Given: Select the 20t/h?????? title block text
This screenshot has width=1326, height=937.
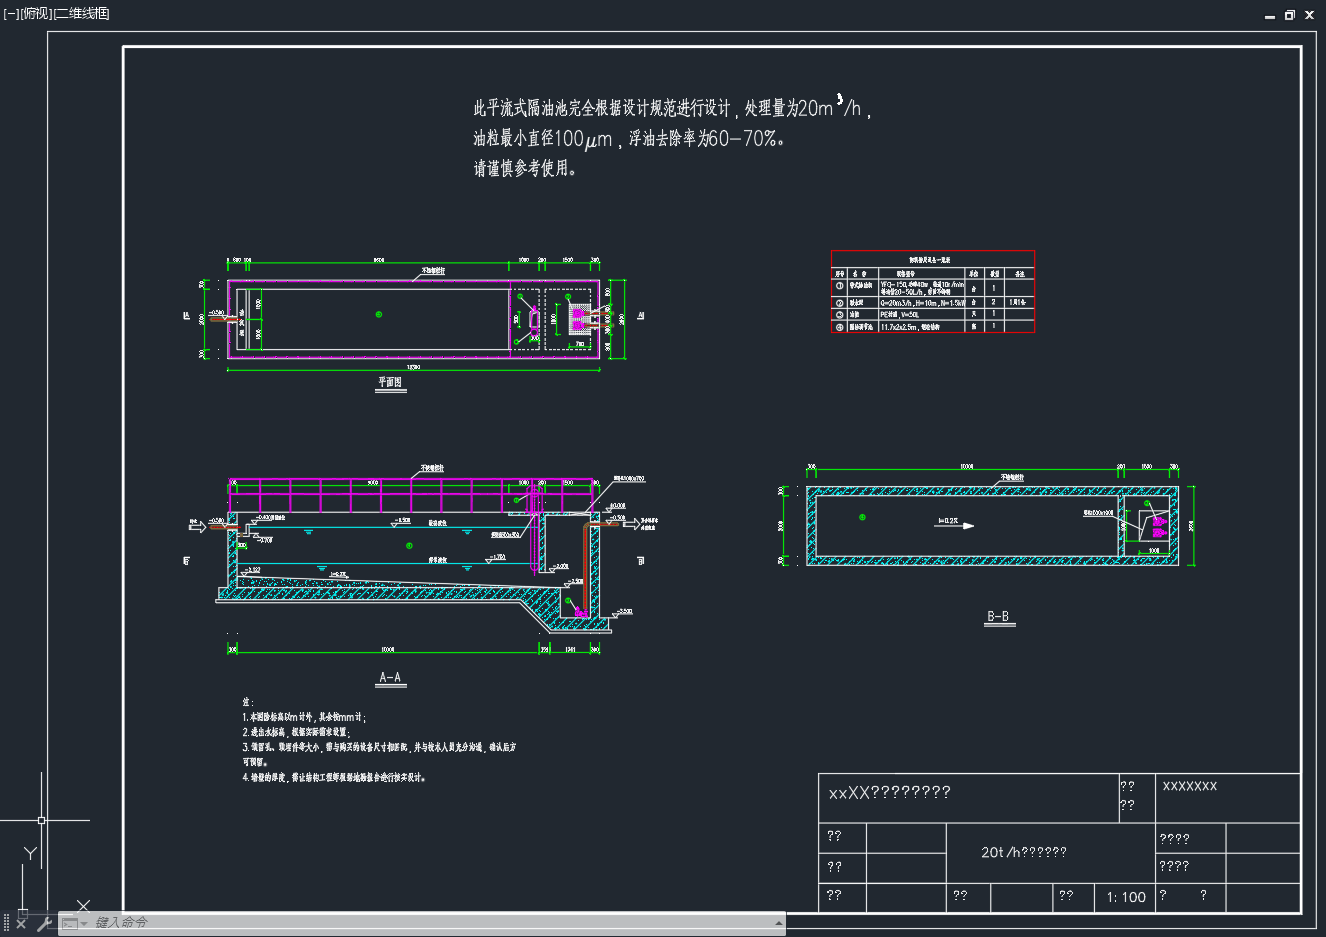Looking at the screenshot, I should (x=1024, y=852).
